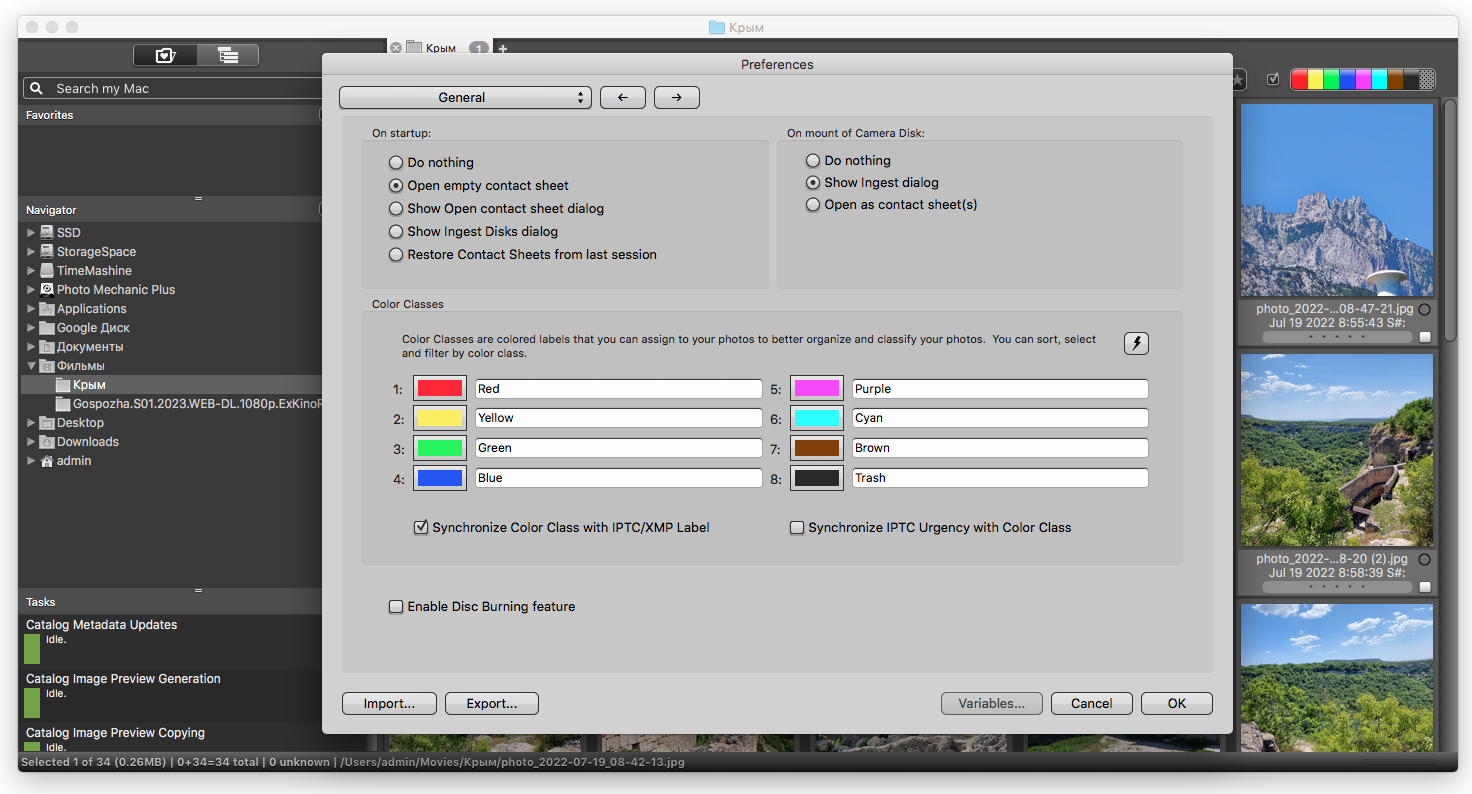The image size is (1472, 794).
Task: Select Restore Contact Sheets from last session
Action: 396,255
